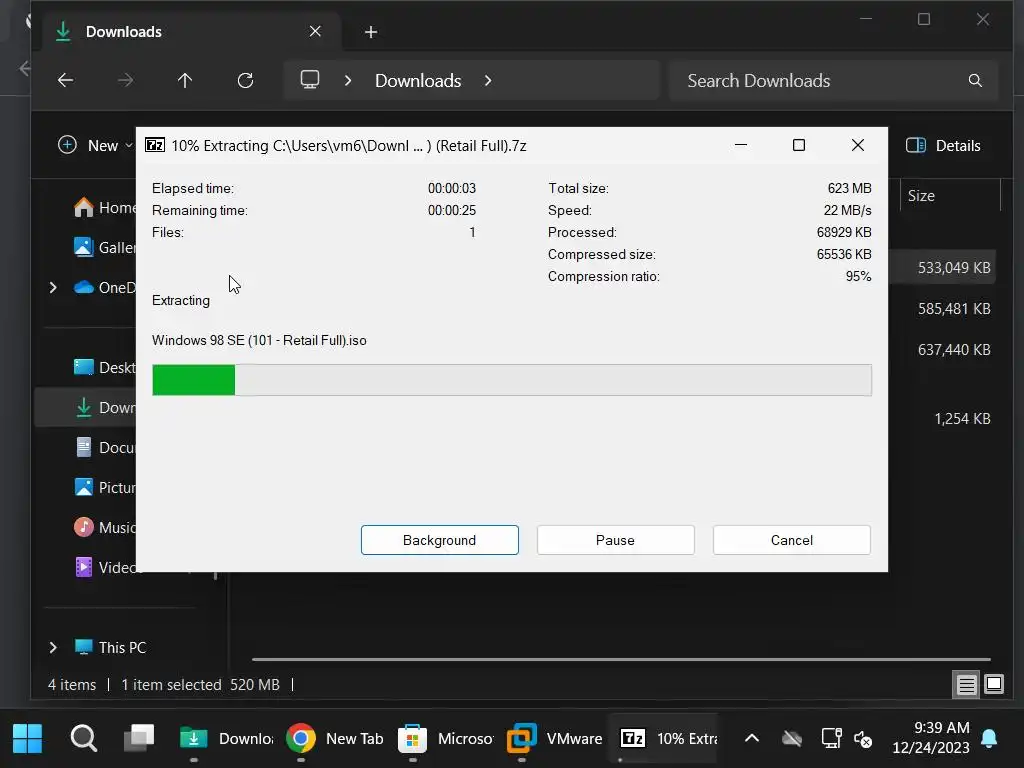This screenshot has width=1024, height=768.
Task: Open Gallery in the navigation pane
Action: [x=104, y=248]
